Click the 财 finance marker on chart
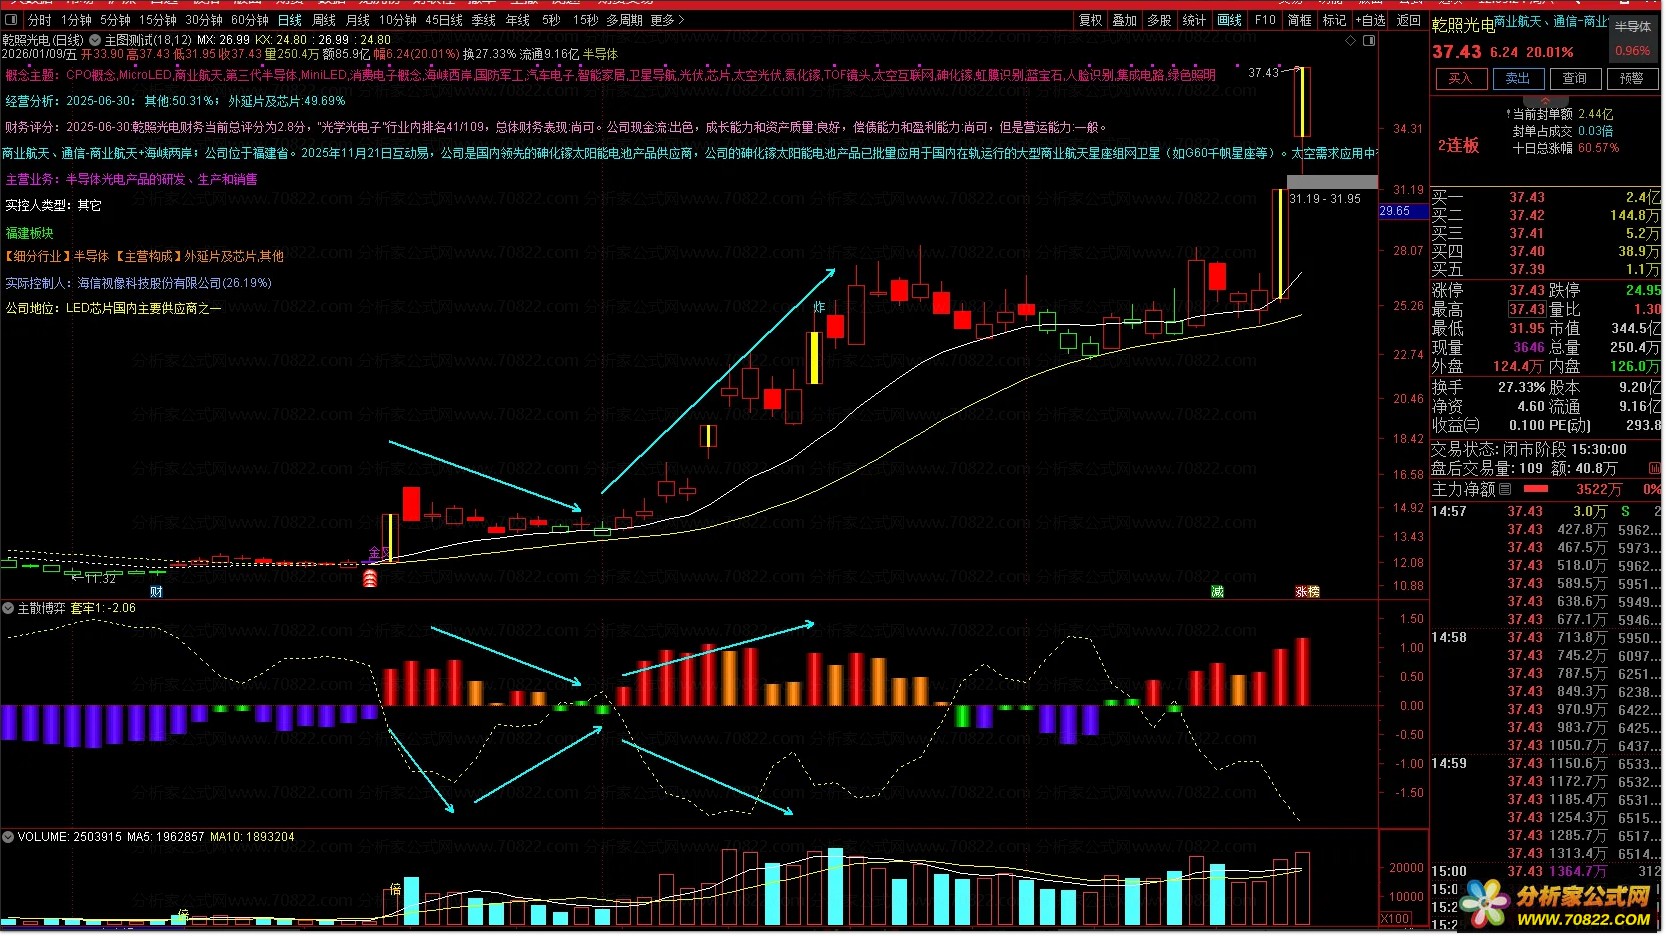 156,591
